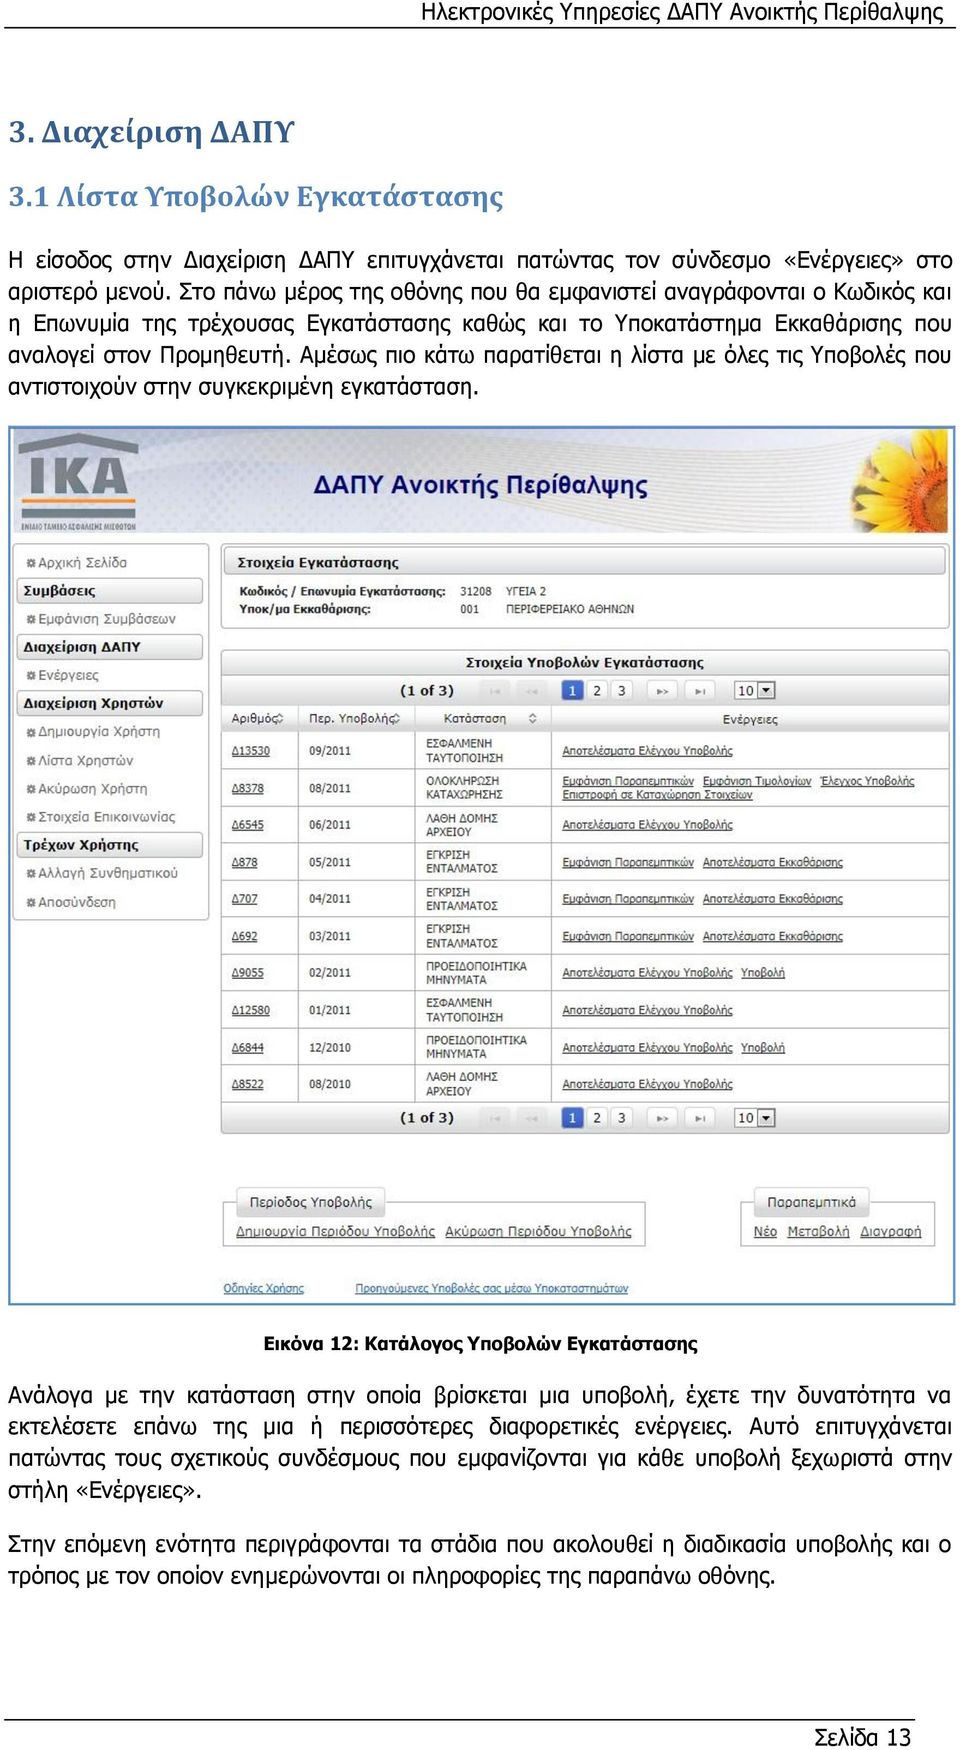
Task: Go to last page in the paginator below the table
Action: click(700, 1118)
